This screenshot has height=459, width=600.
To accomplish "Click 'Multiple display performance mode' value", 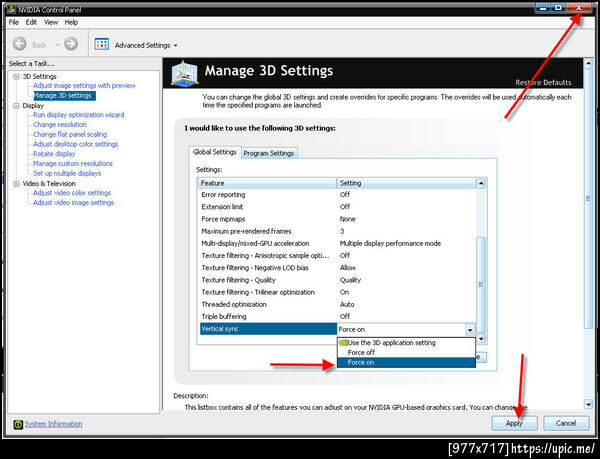I will 390,244.
